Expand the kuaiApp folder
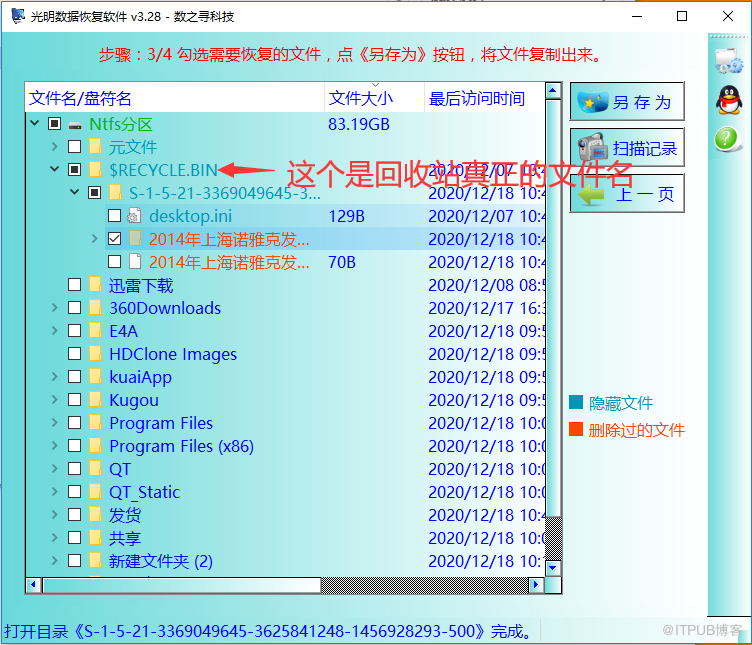Screen dimensions: 752x645 point(54,376)
